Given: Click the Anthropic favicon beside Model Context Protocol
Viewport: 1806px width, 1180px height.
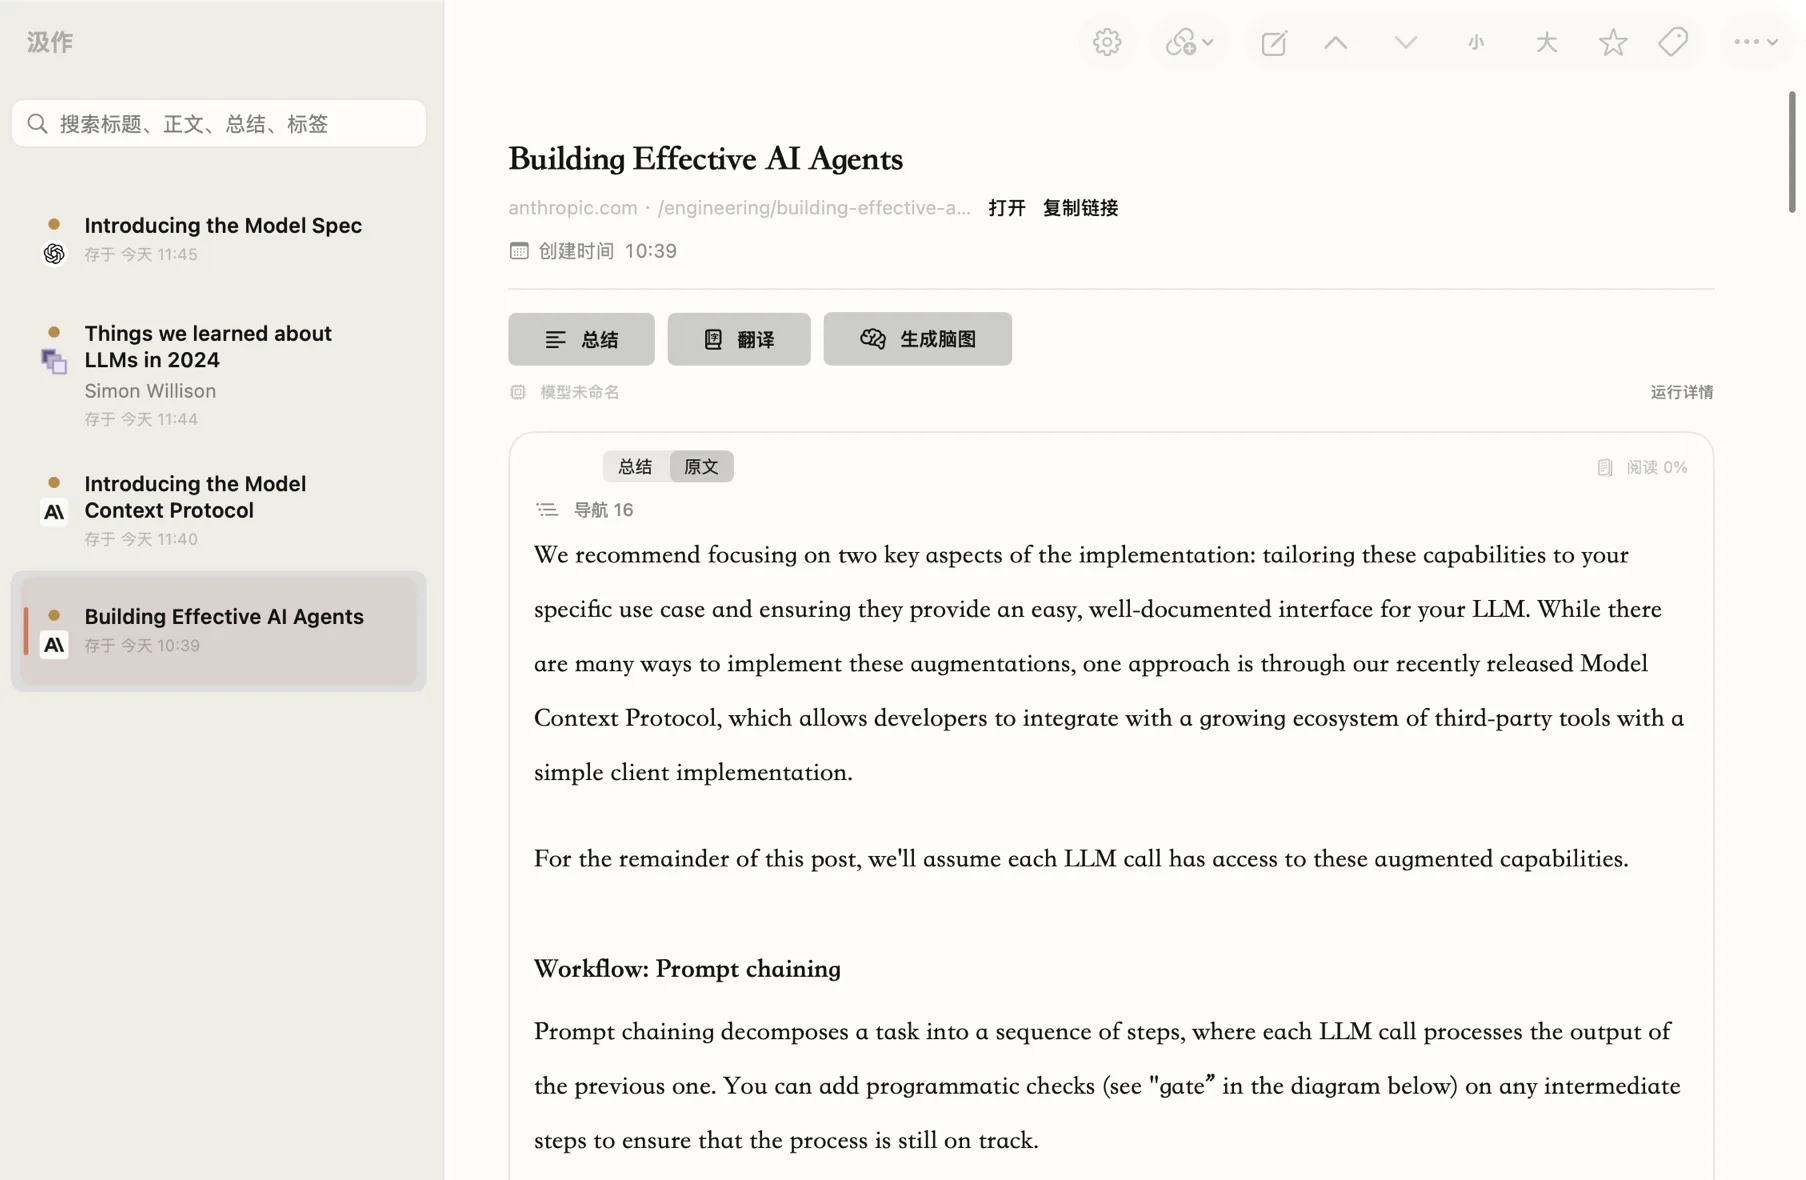Looking at the screenshot, I should [54, 512].
